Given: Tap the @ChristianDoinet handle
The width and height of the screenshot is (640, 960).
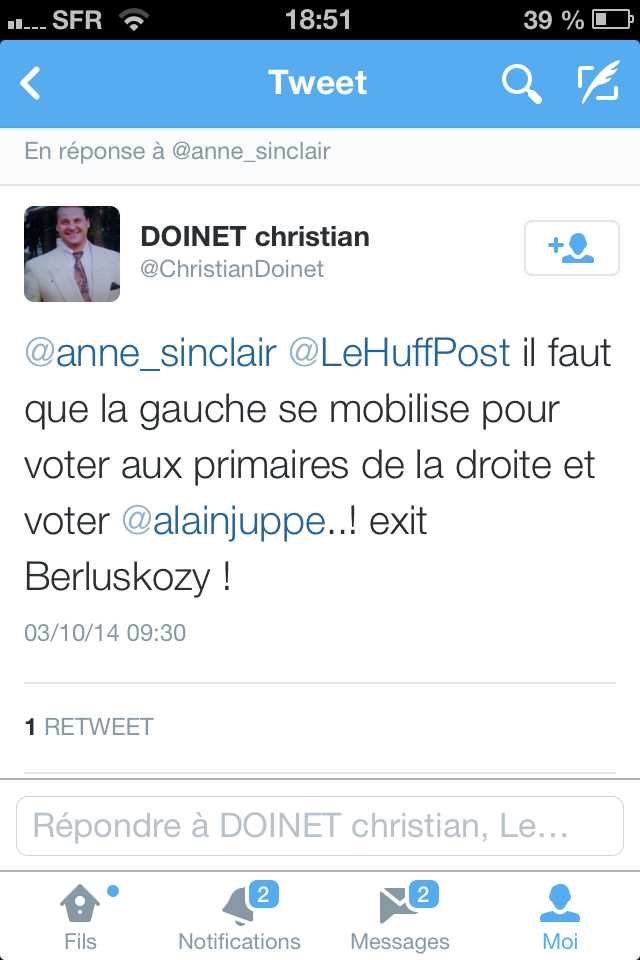Looking at the screenshot, I should click(x=233, y=270).
